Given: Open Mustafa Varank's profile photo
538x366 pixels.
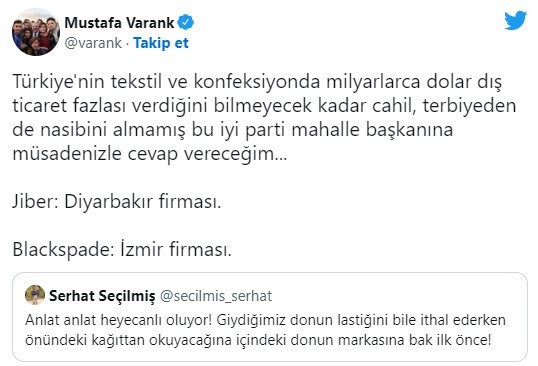Looking at the screenshot, I should [36, 33].
